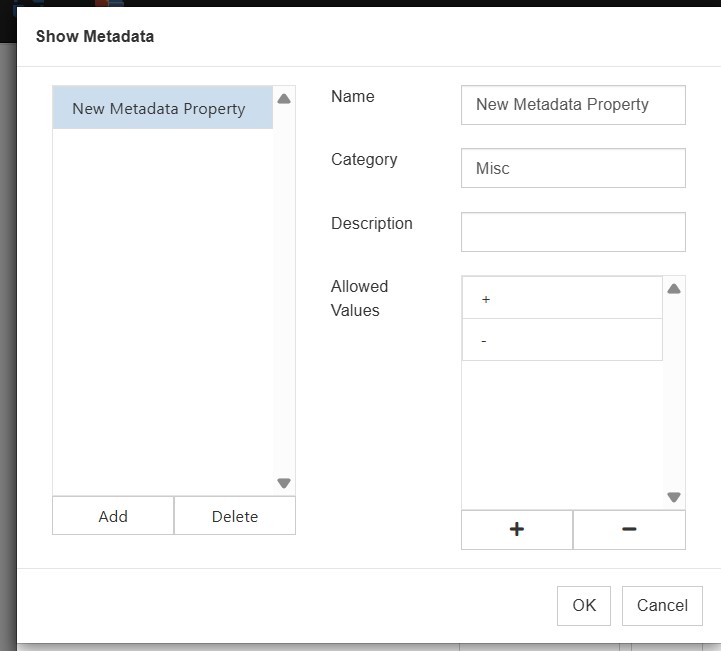Click the property list scroll up arrow
This screenshot has height=651, width=721.
284,99
